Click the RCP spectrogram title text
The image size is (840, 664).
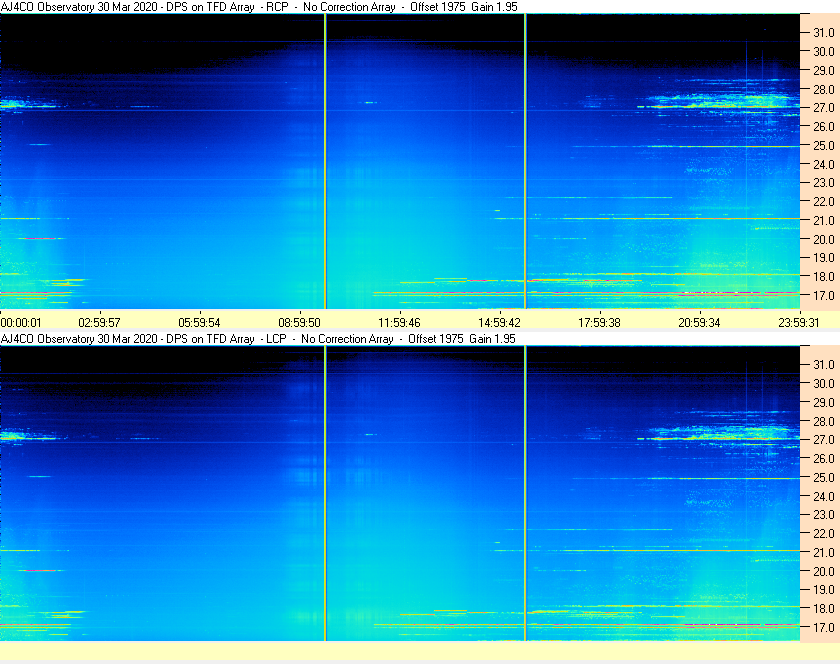(259, 7)
